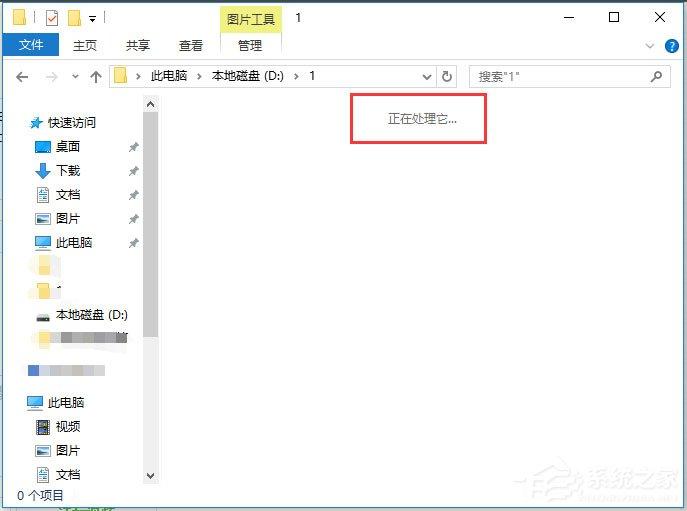The image size is (687, 511).
Task: Select 快速访问 in the navigation pane
Action: (x=72, y=123)
